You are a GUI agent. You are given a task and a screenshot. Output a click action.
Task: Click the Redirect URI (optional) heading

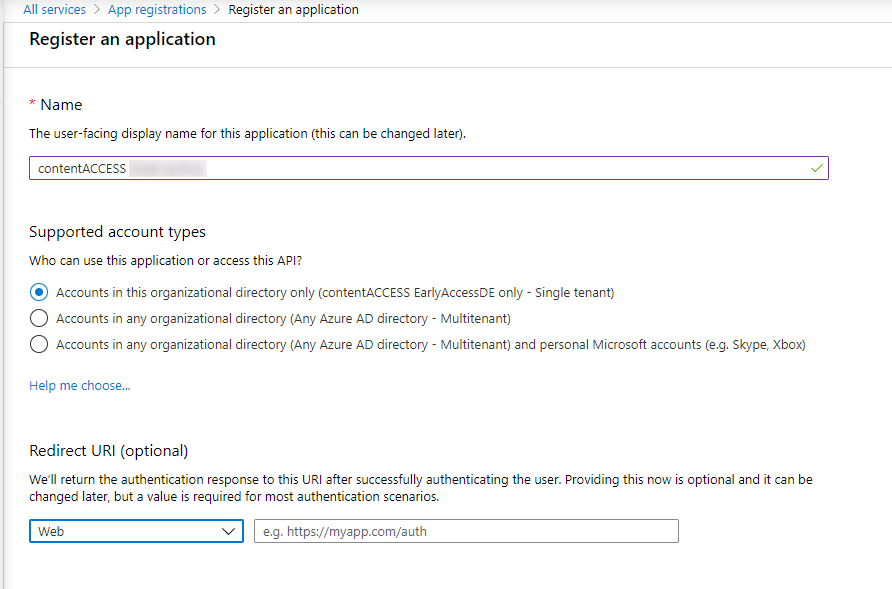pyautogui.click(x=108, y=450)
